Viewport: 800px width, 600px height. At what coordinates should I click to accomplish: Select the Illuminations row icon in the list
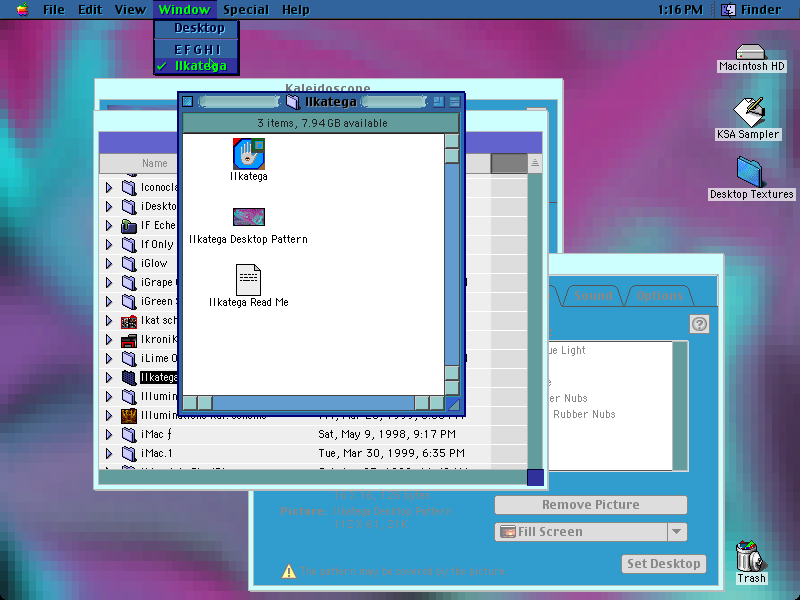click(x=129, y=416)
